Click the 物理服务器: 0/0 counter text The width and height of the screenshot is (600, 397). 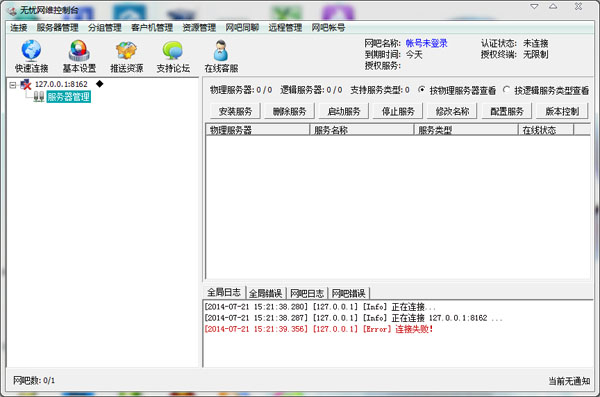tap(241, 90)
